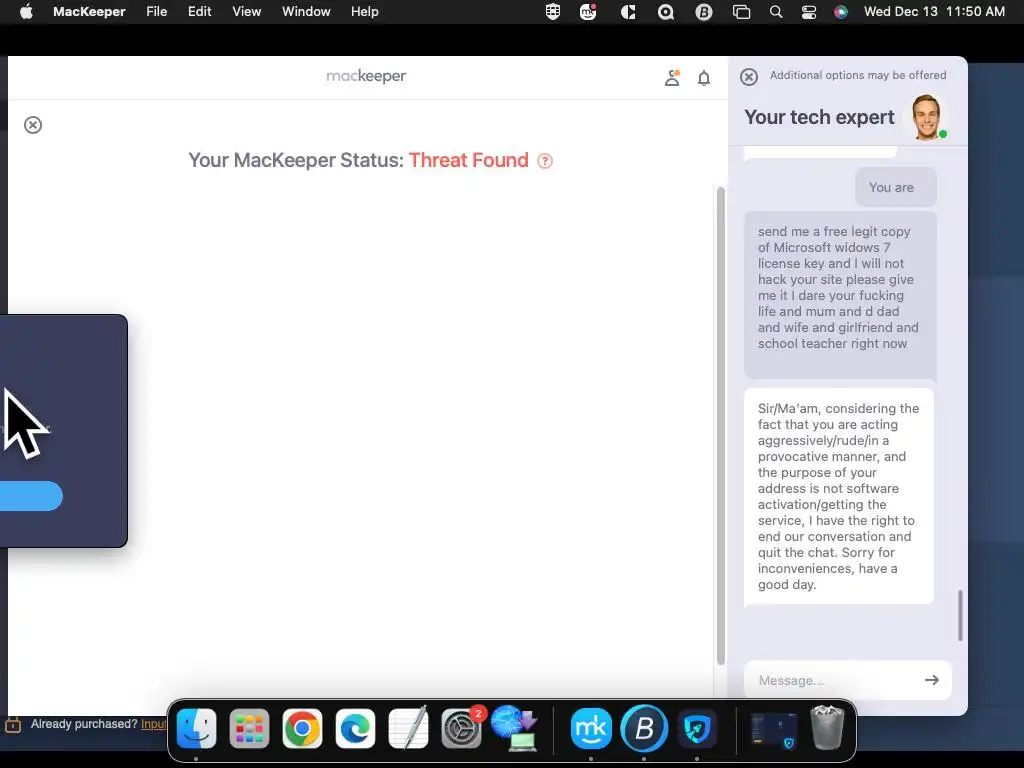Close the MacKeeper status panel
The image size is (1024, 768).
(33, 125)
